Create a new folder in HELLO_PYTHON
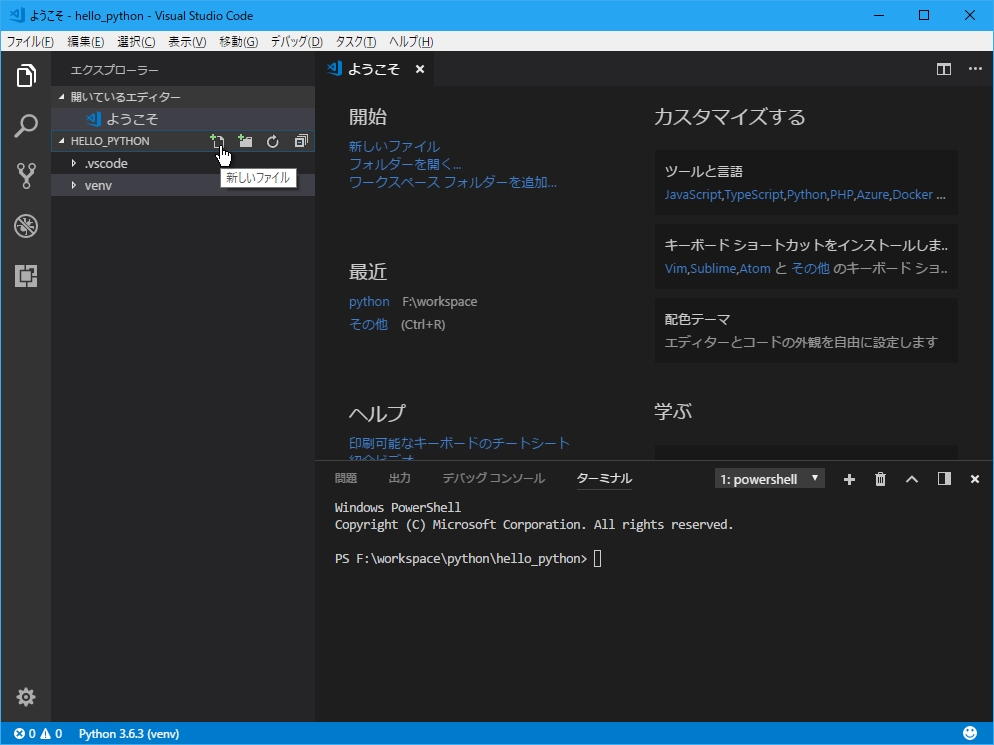This screenshot has width=994, height=745. pyautogui.click(x=245, y=141)
